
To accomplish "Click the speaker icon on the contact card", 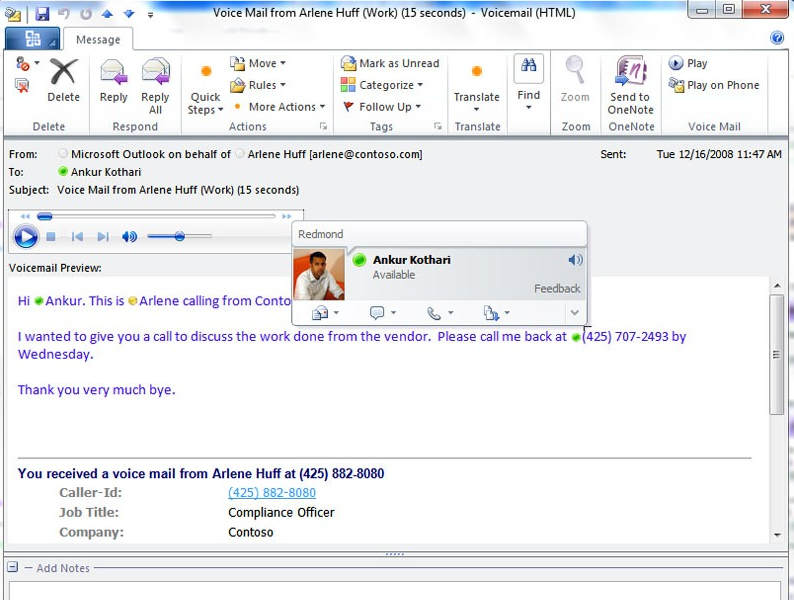I will [x=575, y=260].
